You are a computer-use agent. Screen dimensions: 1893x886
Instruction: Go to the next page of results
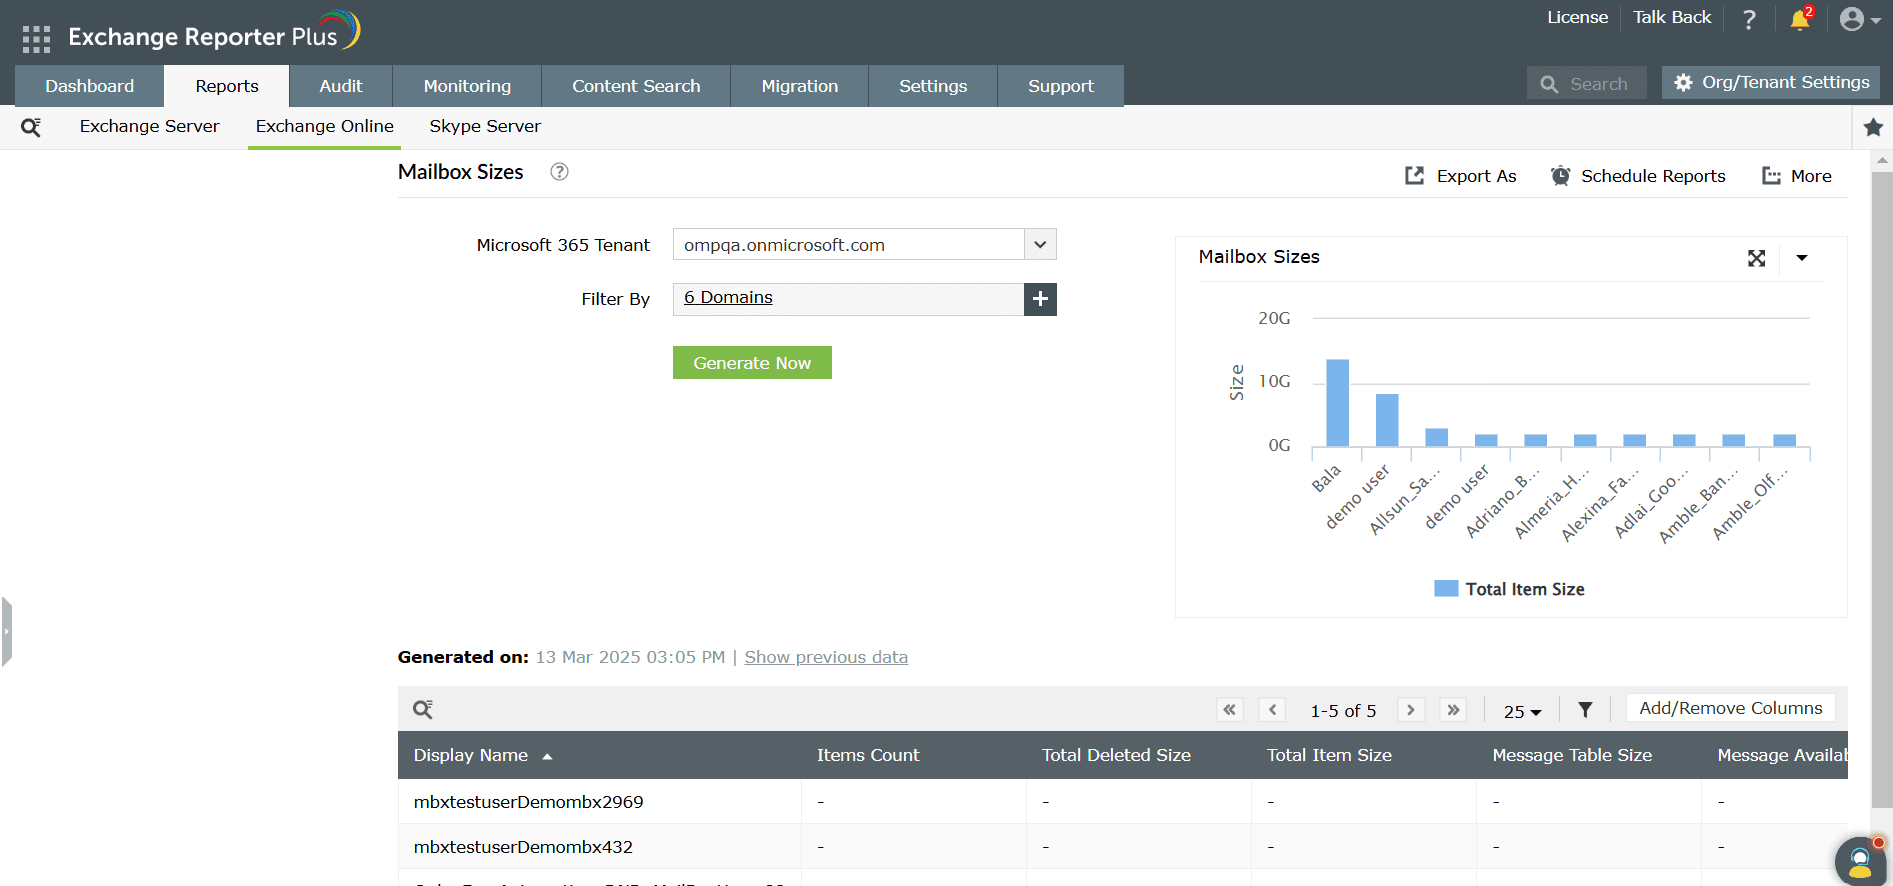(1411, 710)
